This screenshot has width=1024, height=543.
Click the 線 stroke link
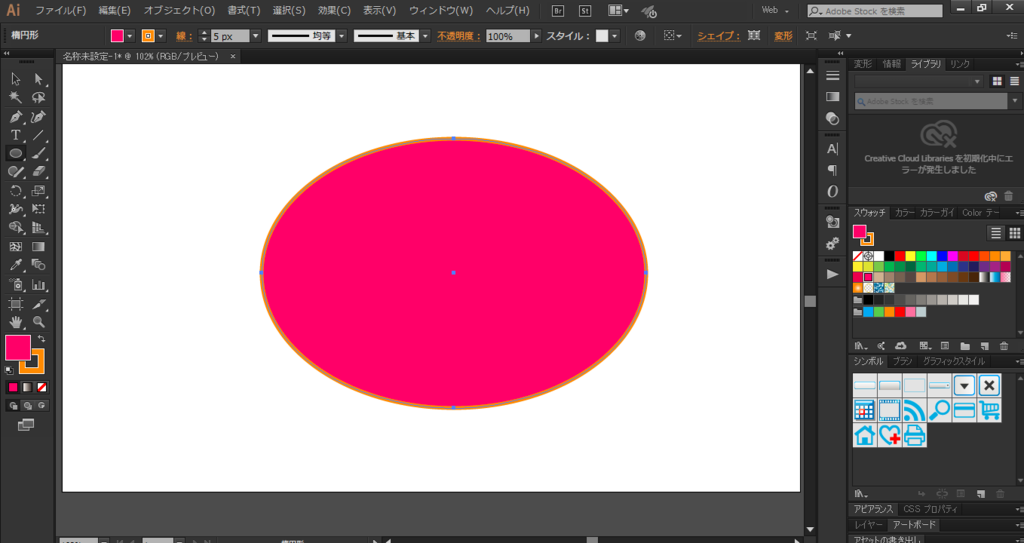coord(184,37)
